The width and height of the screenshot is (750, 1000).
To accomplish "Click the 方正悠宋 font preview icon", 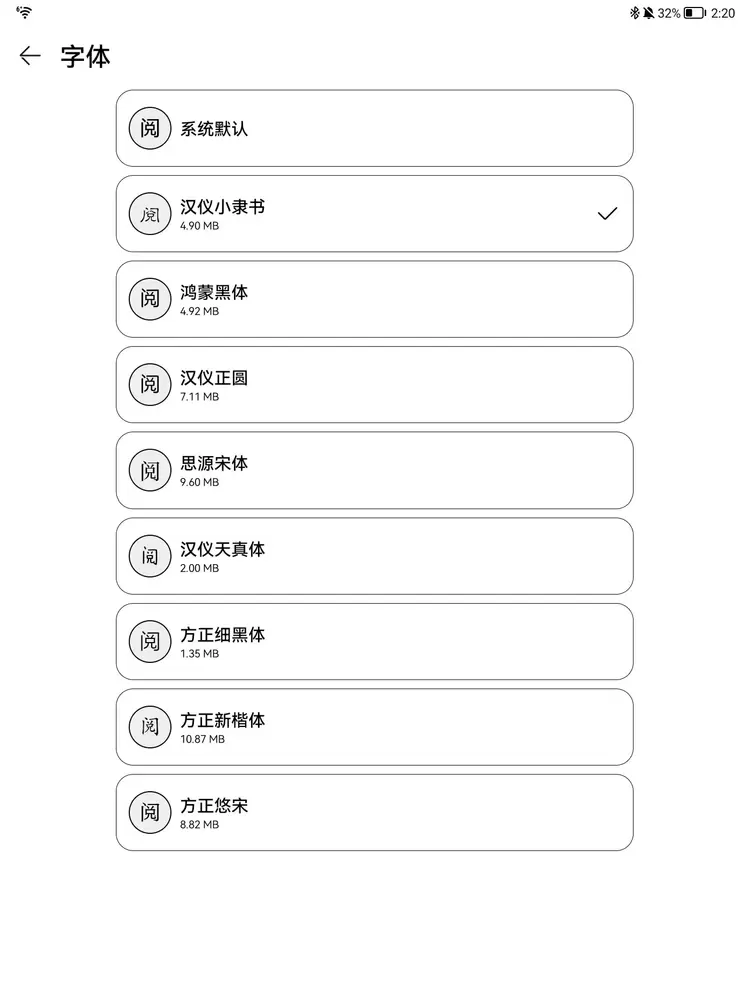I will [150, 812].
